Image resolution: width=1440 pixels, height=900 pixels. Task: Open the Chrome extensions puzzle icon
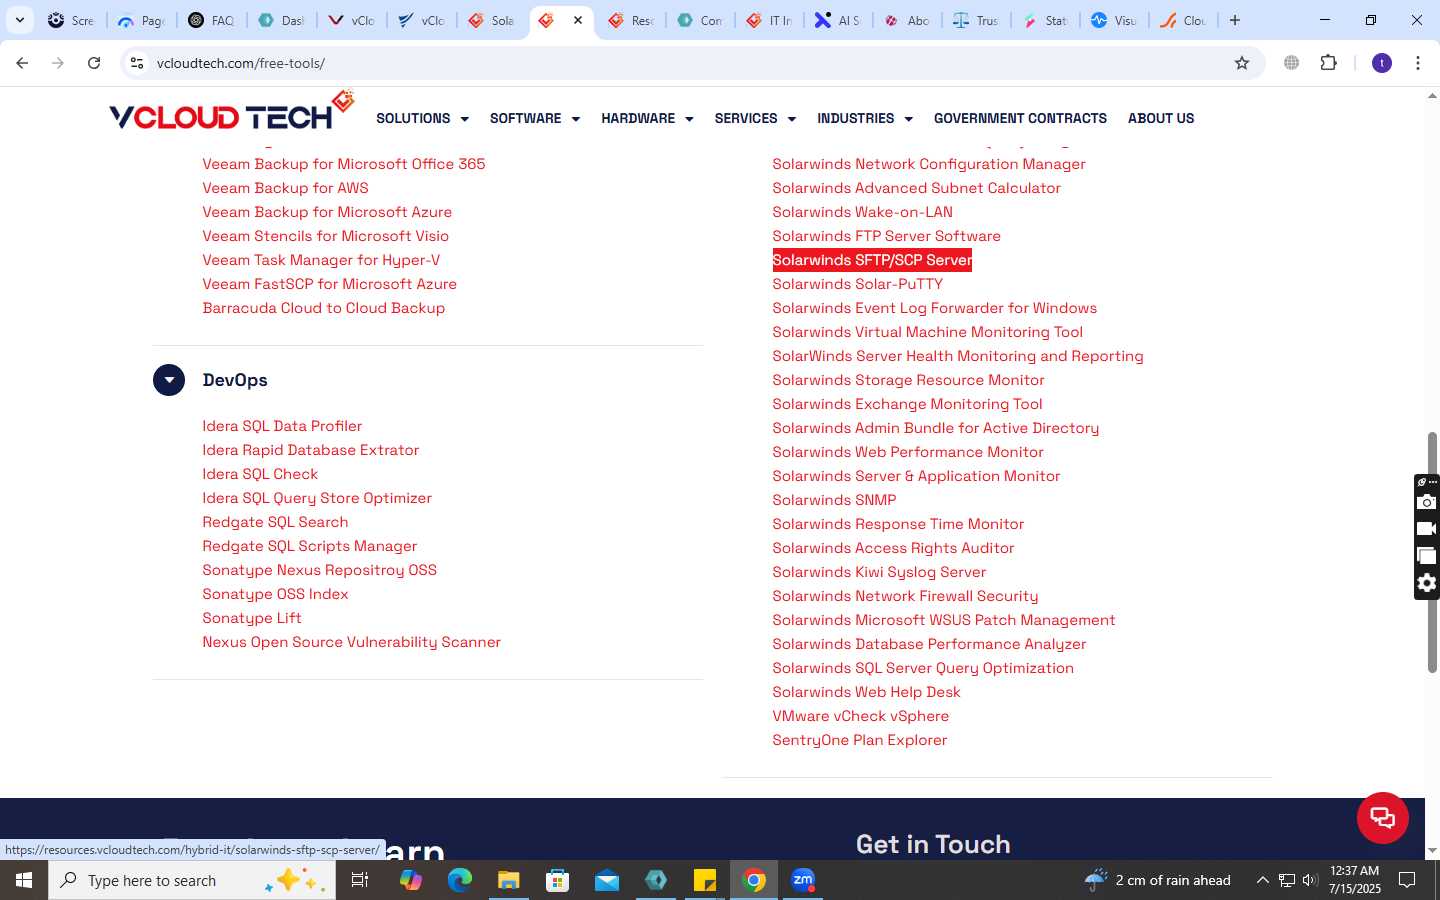1328,63
